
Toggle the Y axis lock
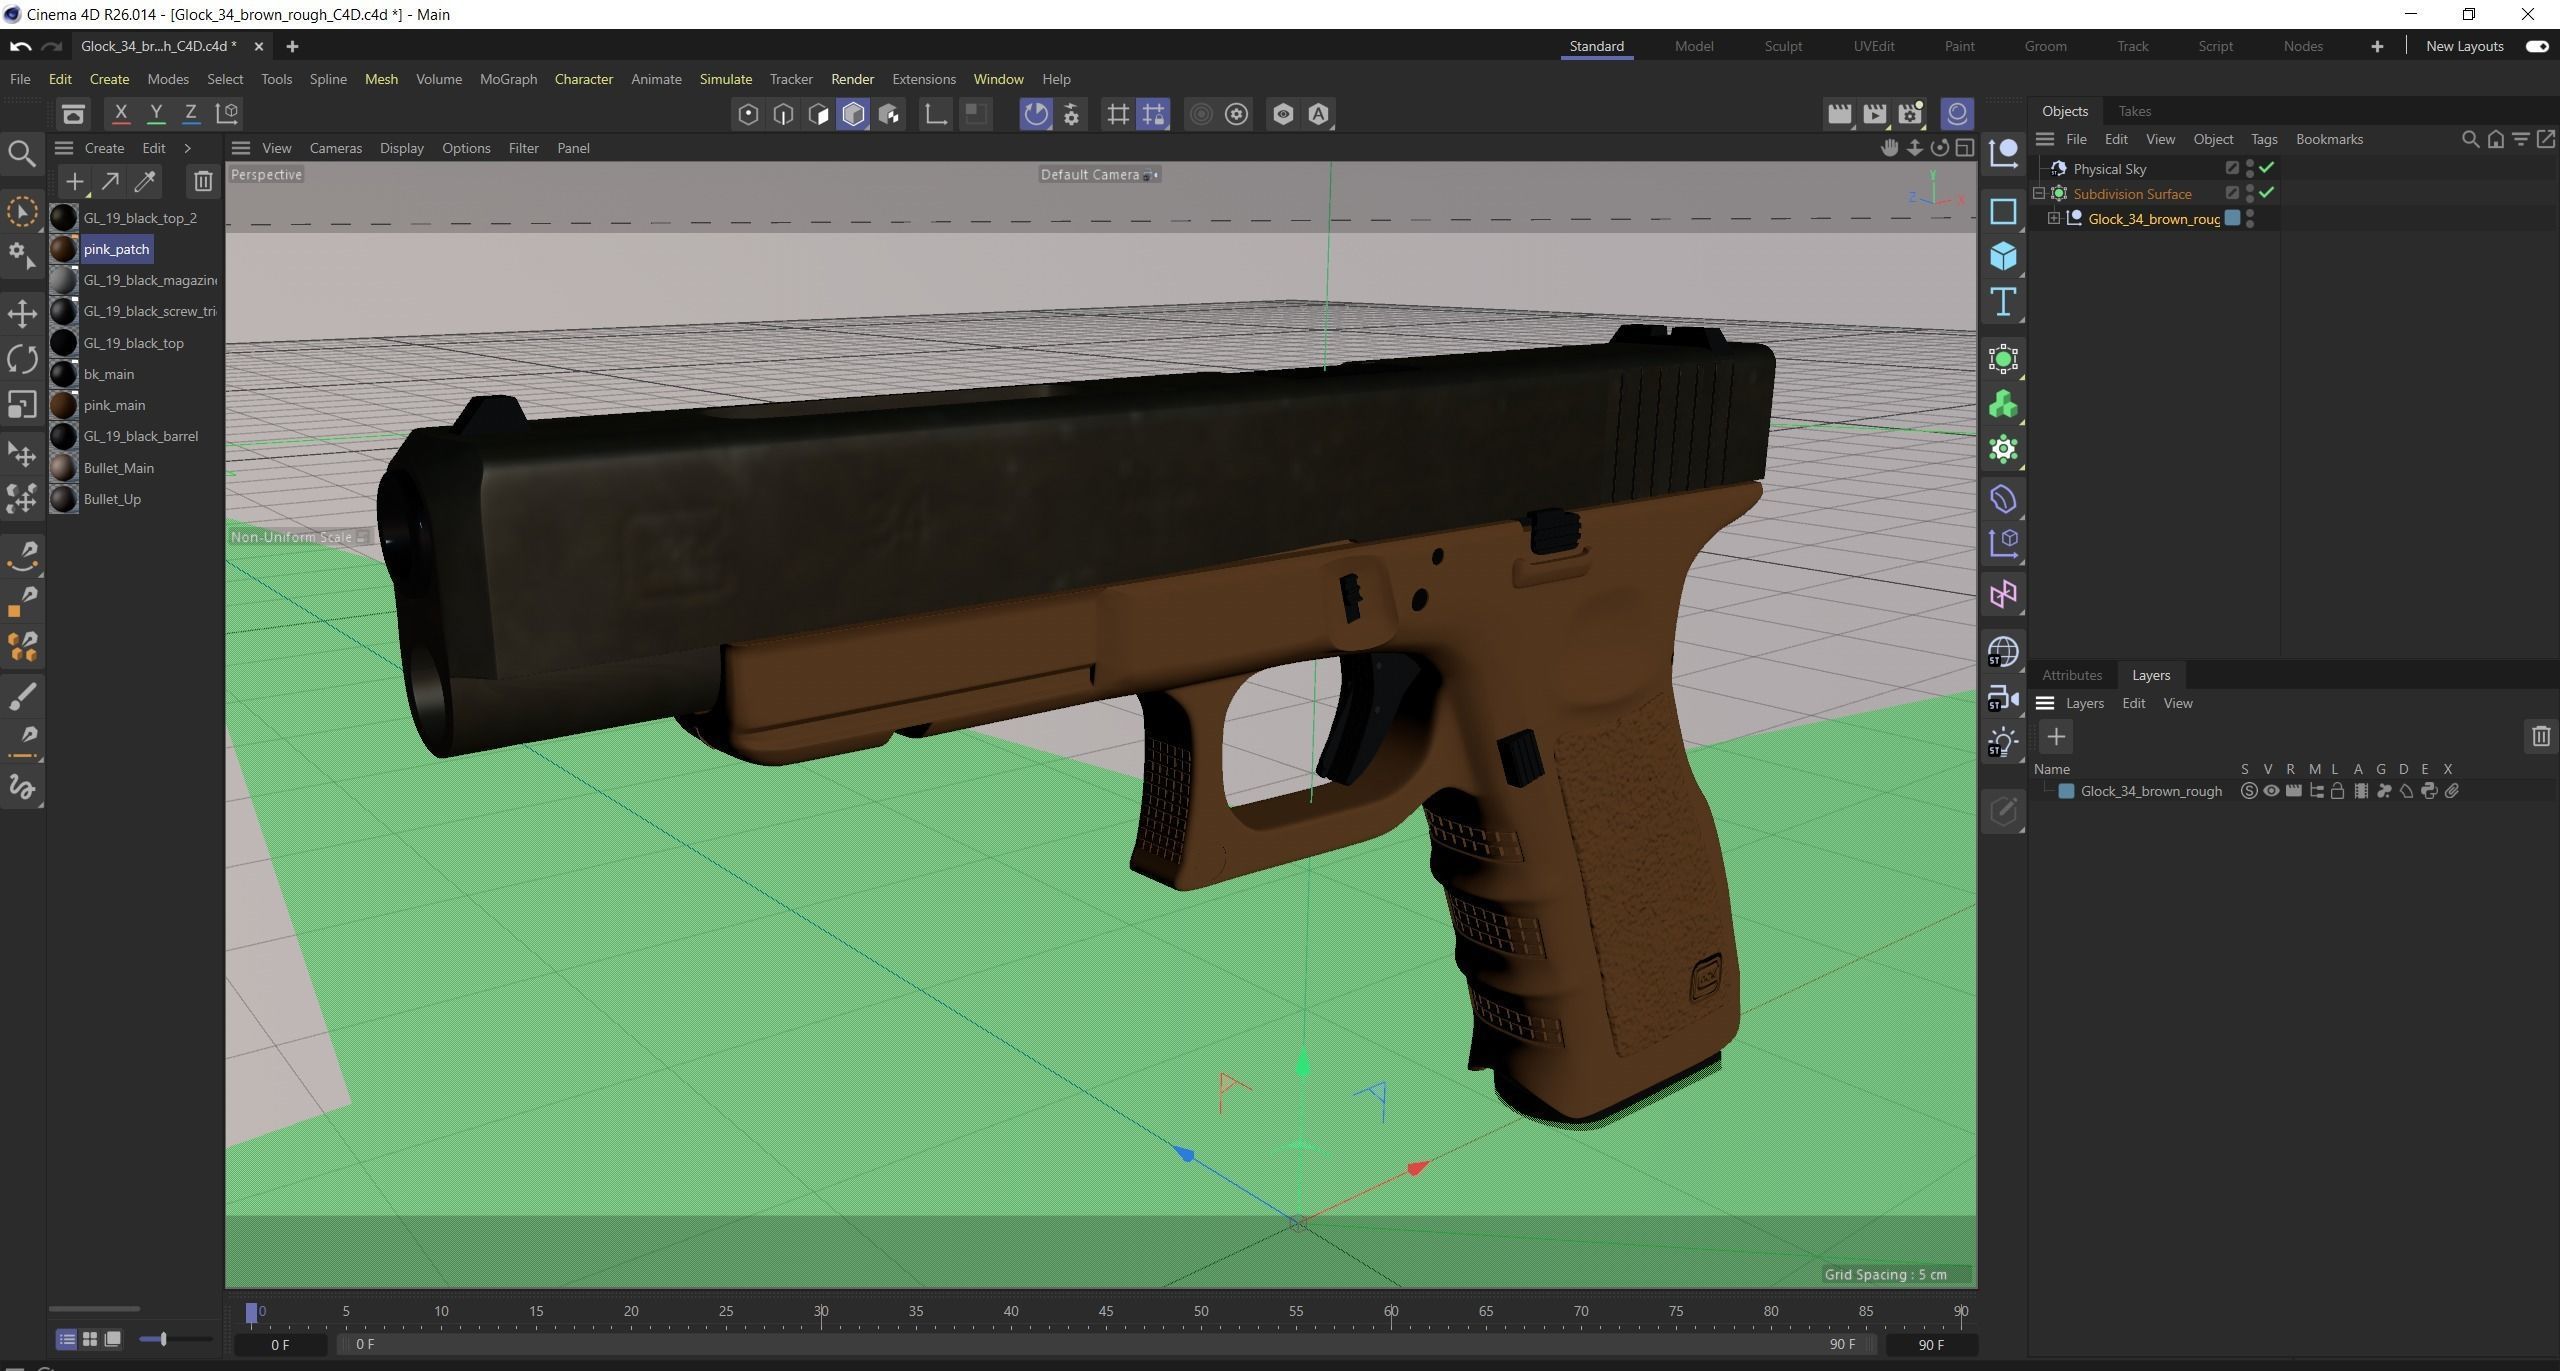(156, 114)
